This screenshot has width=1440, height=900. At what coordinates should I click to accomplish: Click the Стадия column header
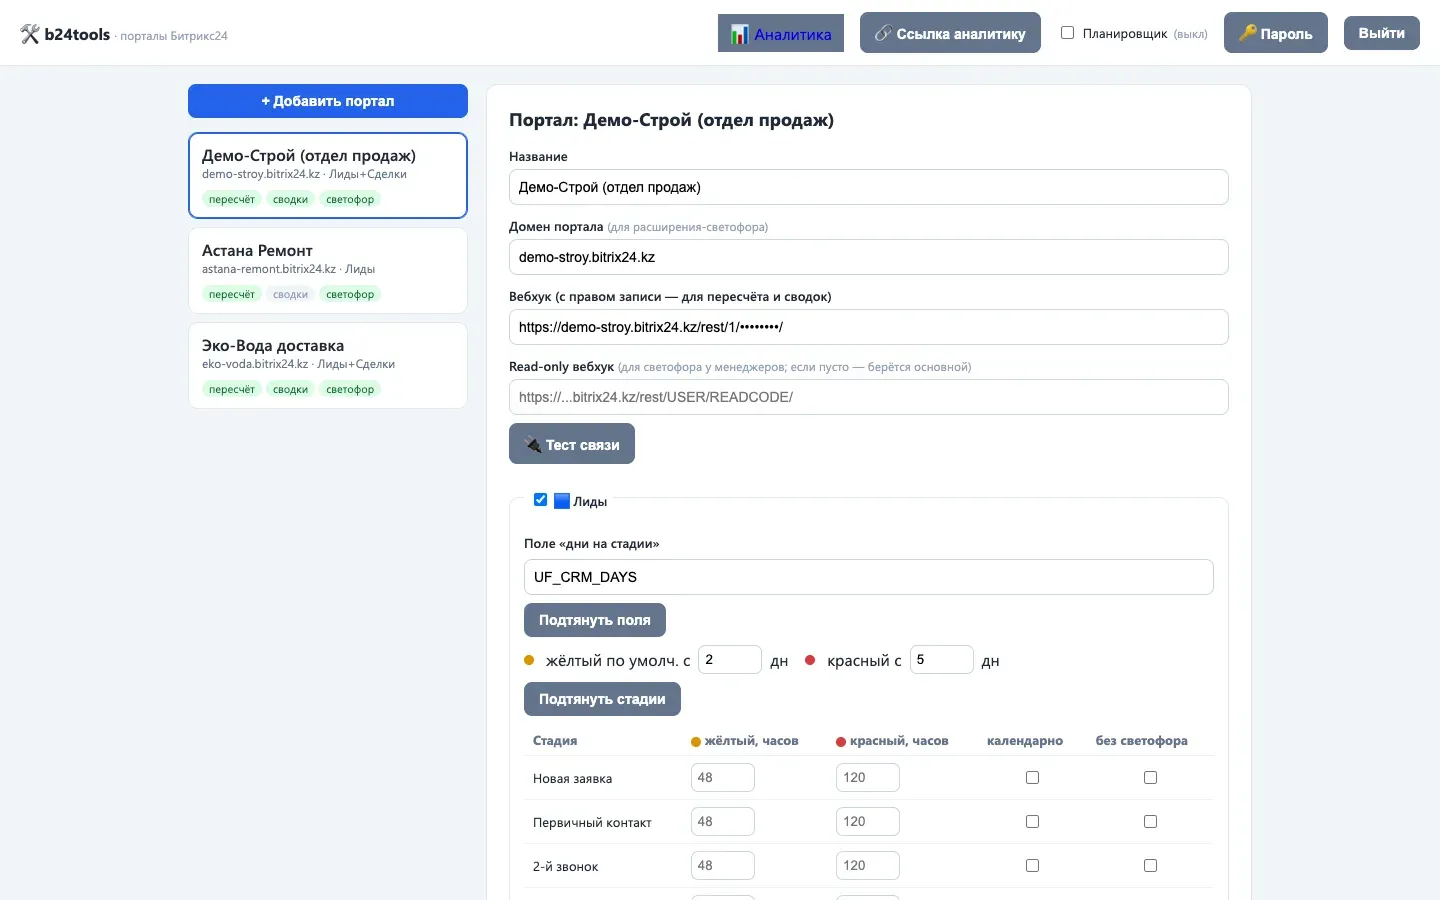[x=555, y=741]
